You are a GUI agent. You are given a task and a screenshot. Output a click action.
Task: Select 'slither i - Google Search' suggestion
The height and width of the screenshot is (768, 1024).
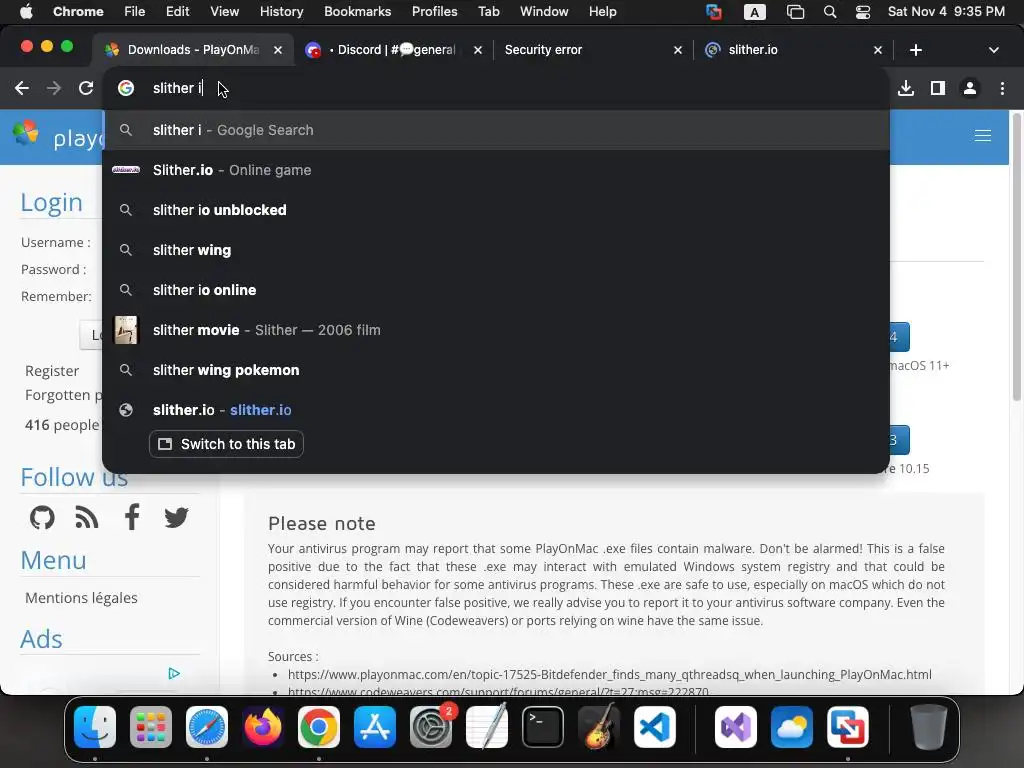click(x=496, y=130)
